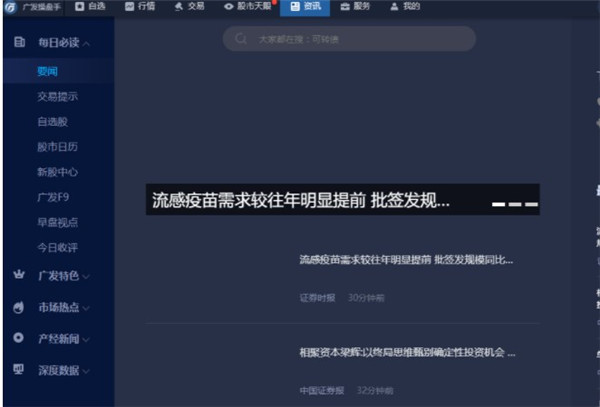Screen dimensions: 600x407
Task: Open the 自选 tab
Action: pyautogui.click(x=90, y=7)
